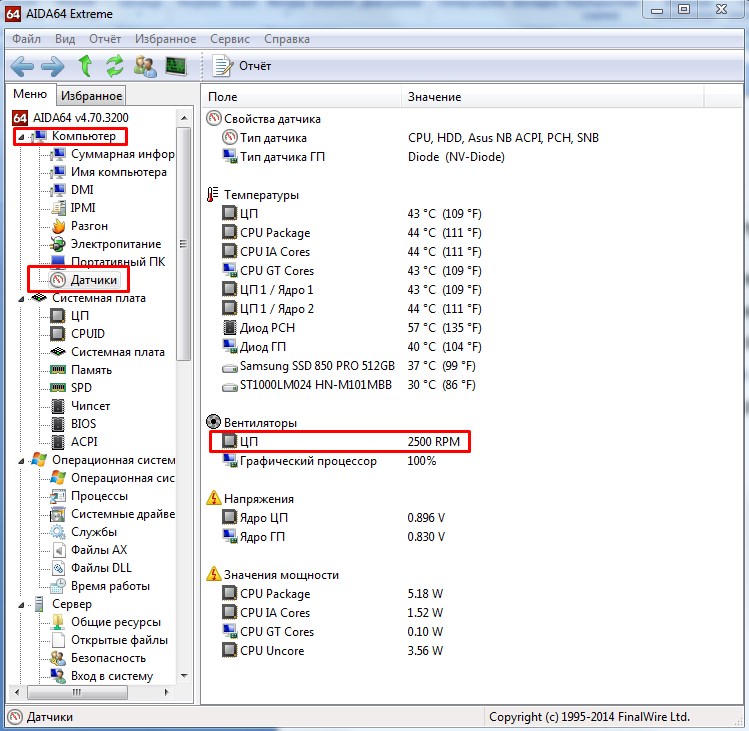Click tree horizontal scrollbar right arrow
This screenshot has height=731, width=749.
[166, 692]
